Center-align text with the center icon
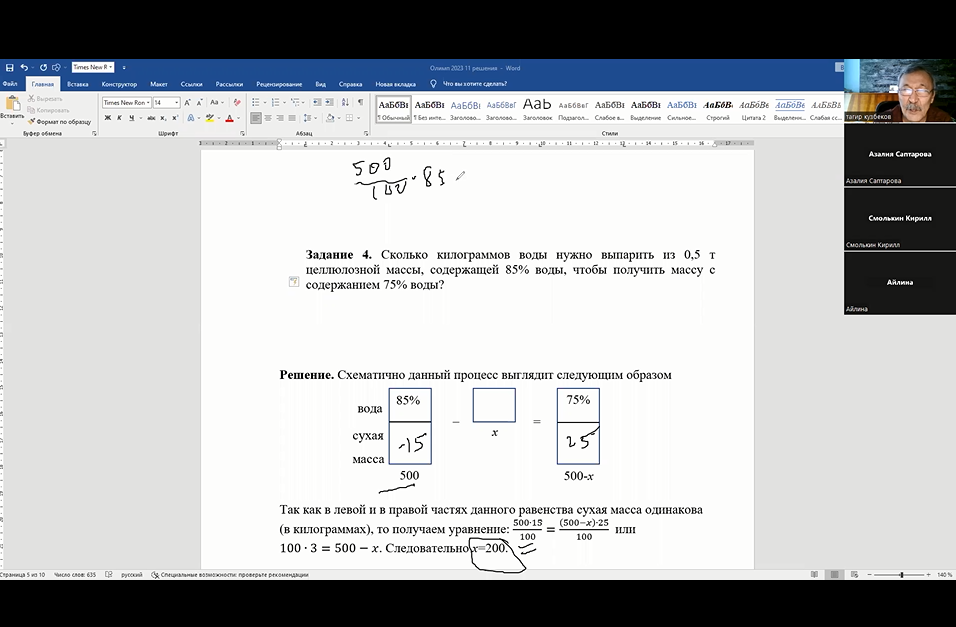 [x=269, y=118]
